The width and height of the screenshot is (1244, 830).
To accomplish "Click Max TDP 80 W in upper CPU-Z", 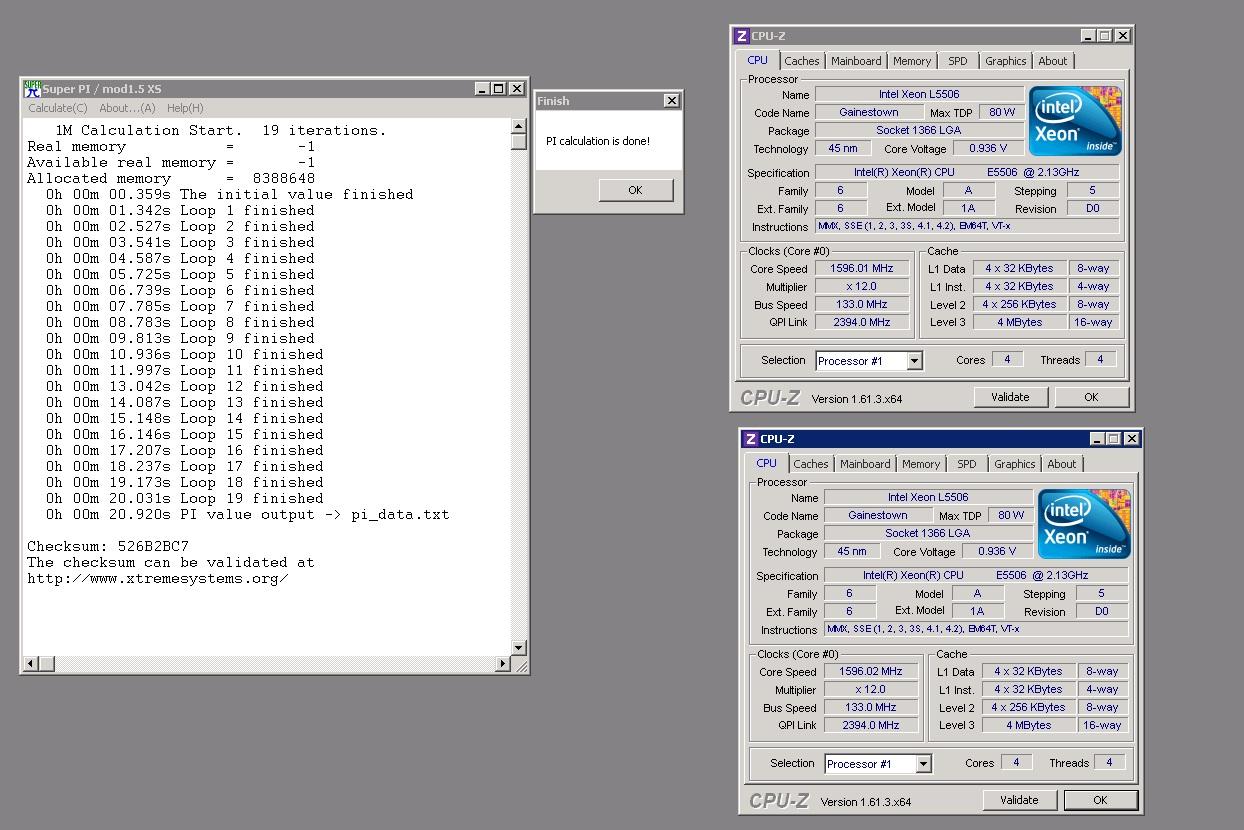I will click(1001, 112).
